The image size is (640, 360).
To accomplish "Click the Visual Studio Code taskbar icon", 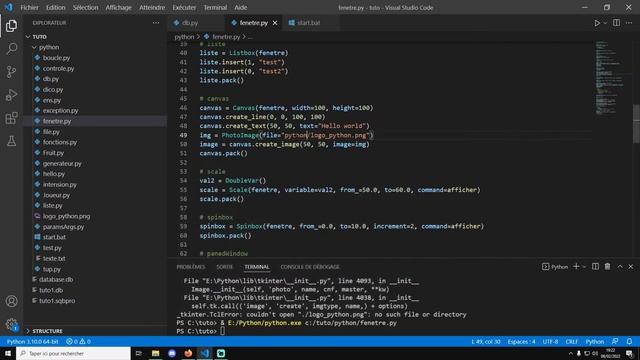I will (204, 353).
